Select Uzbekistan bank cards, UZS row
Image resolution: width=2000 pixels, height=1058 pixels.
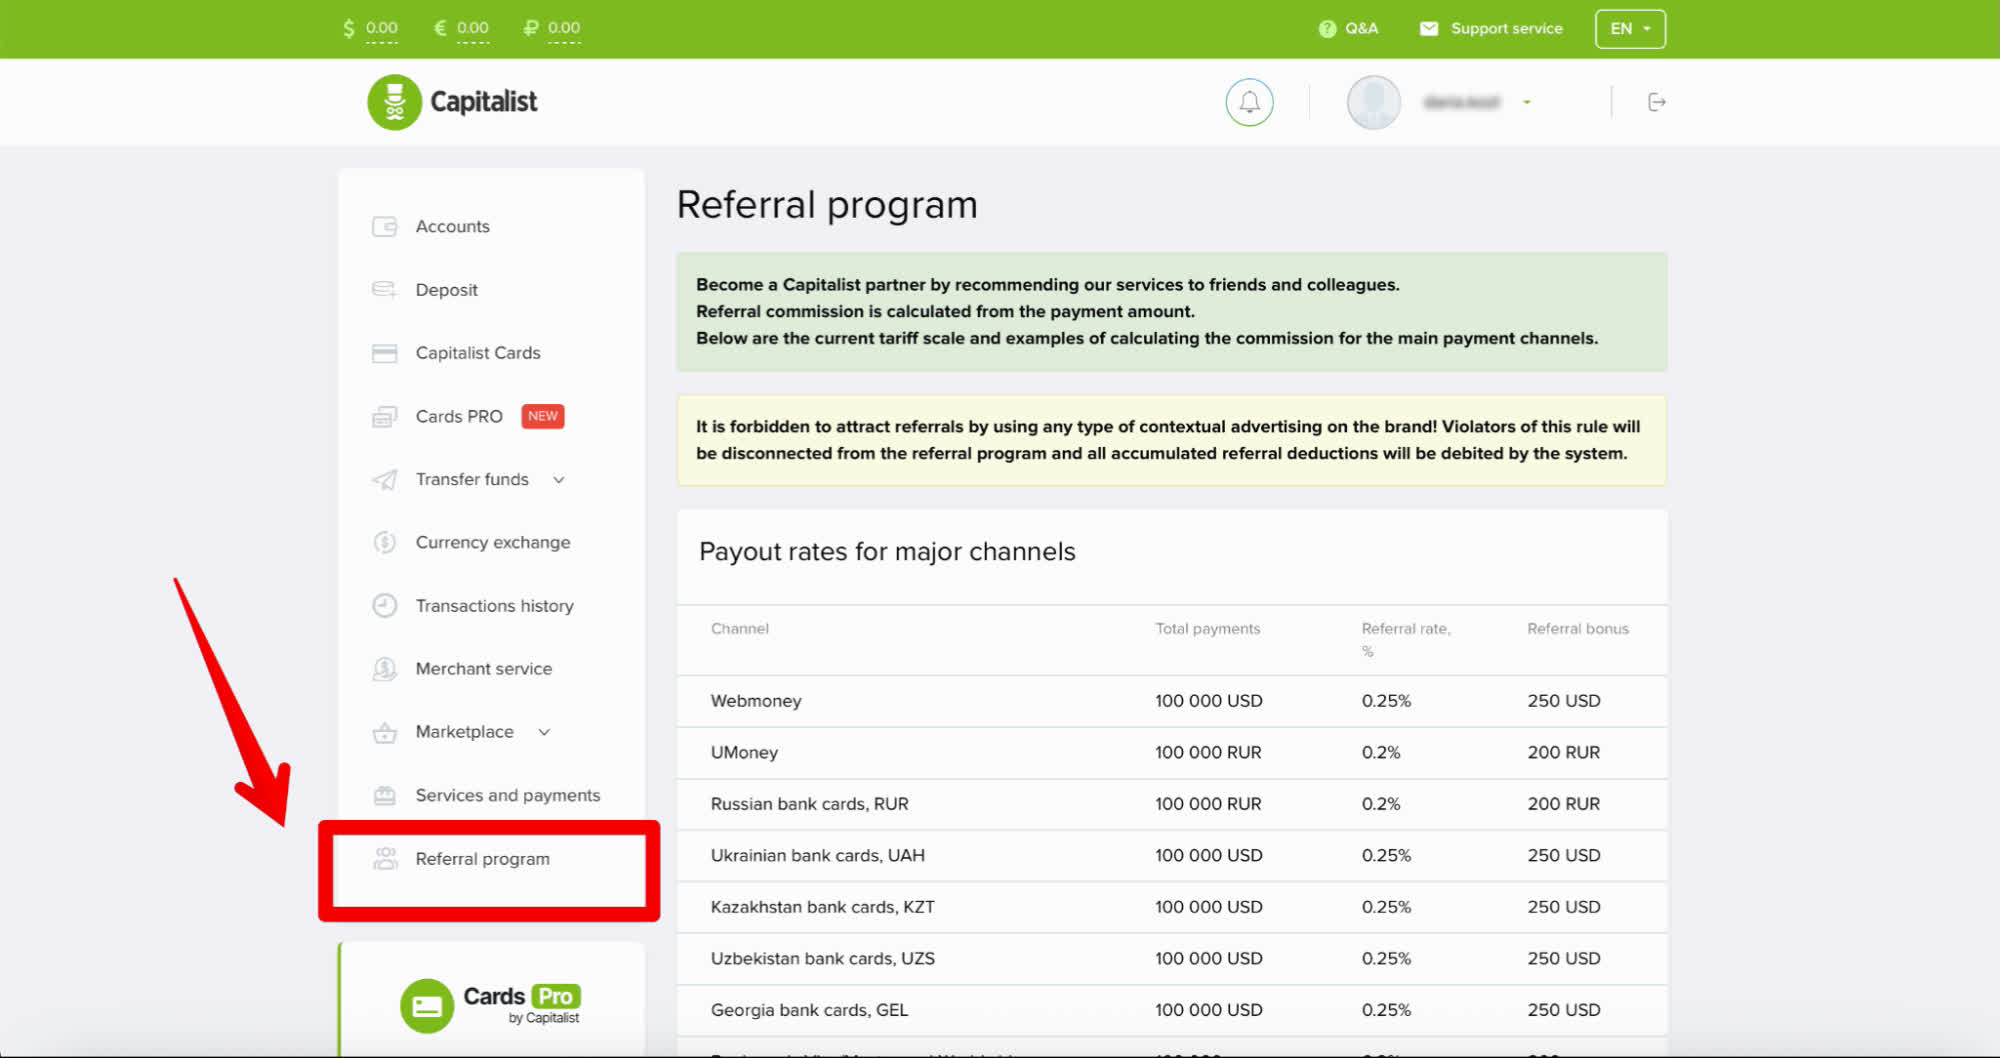point(1172,959)
